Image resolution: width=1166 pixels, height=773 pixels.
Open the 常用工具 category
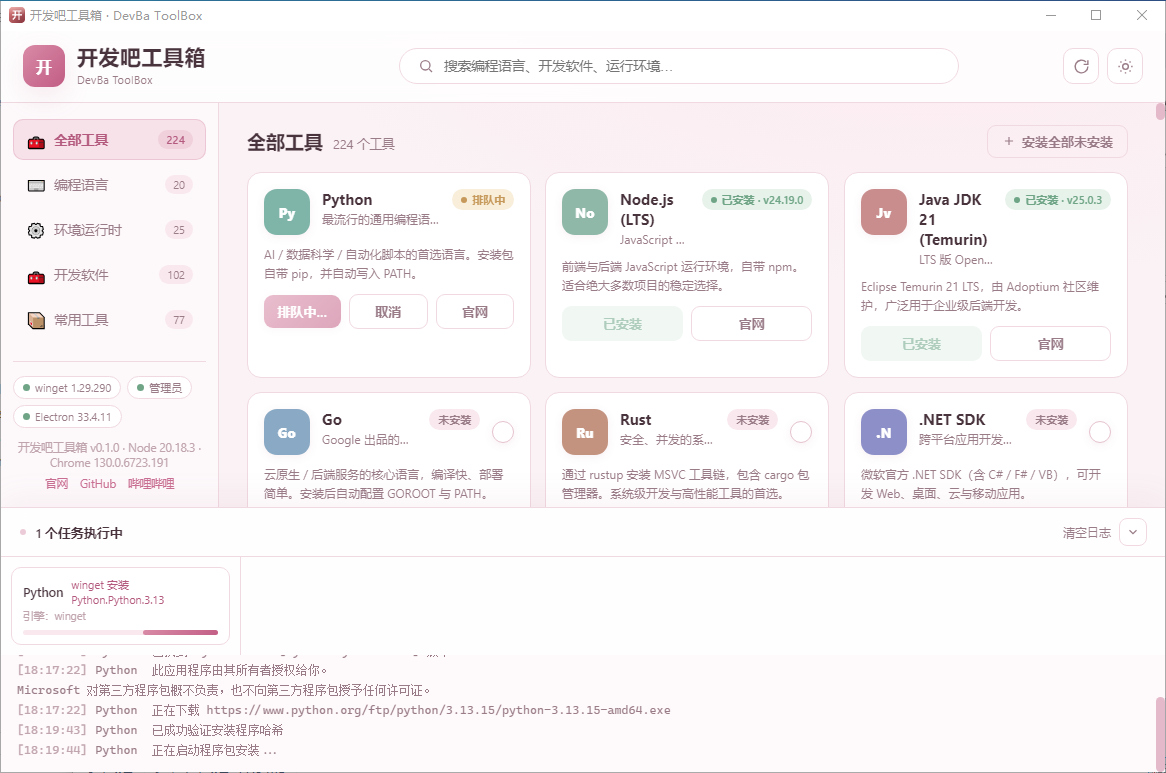pos(109,320)
